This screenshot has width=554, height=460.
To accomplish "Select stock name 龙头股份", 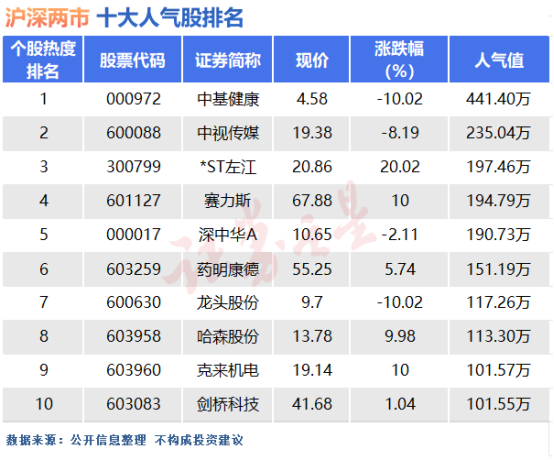I will click(x=228, y=303).
